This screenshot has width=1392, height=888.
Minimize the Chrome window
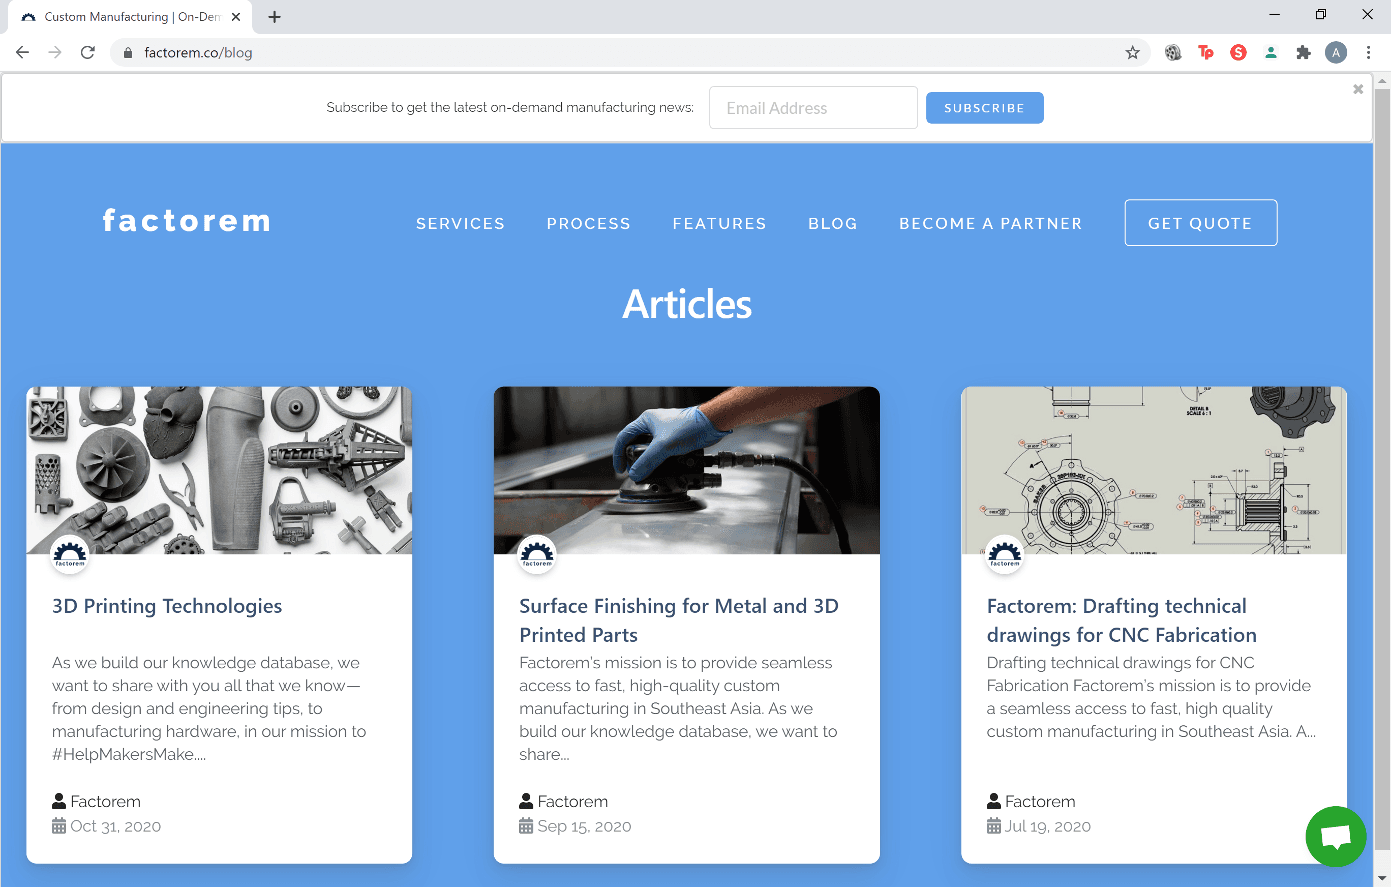pos(1274,15)
